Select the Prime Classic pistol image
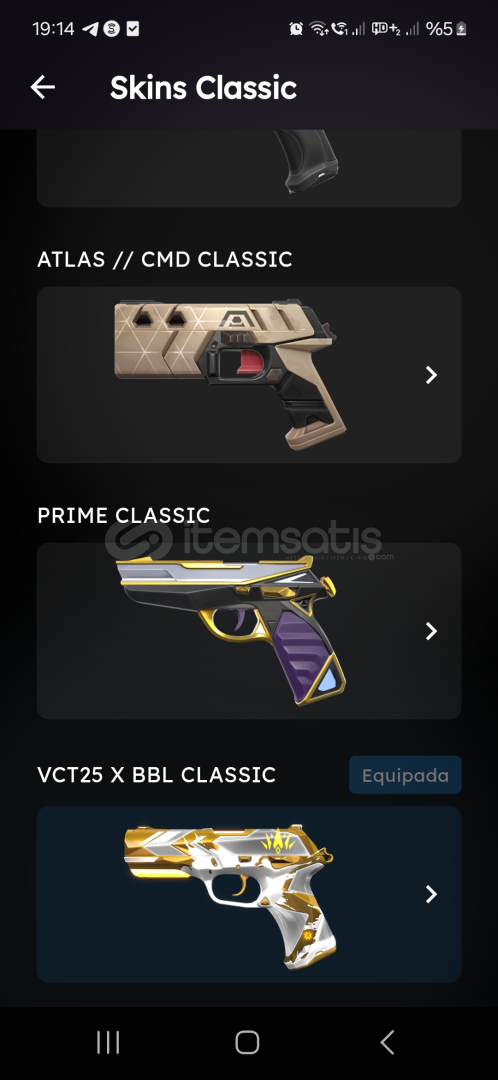The image size is (498, 1080). click(x=231, y=630)
